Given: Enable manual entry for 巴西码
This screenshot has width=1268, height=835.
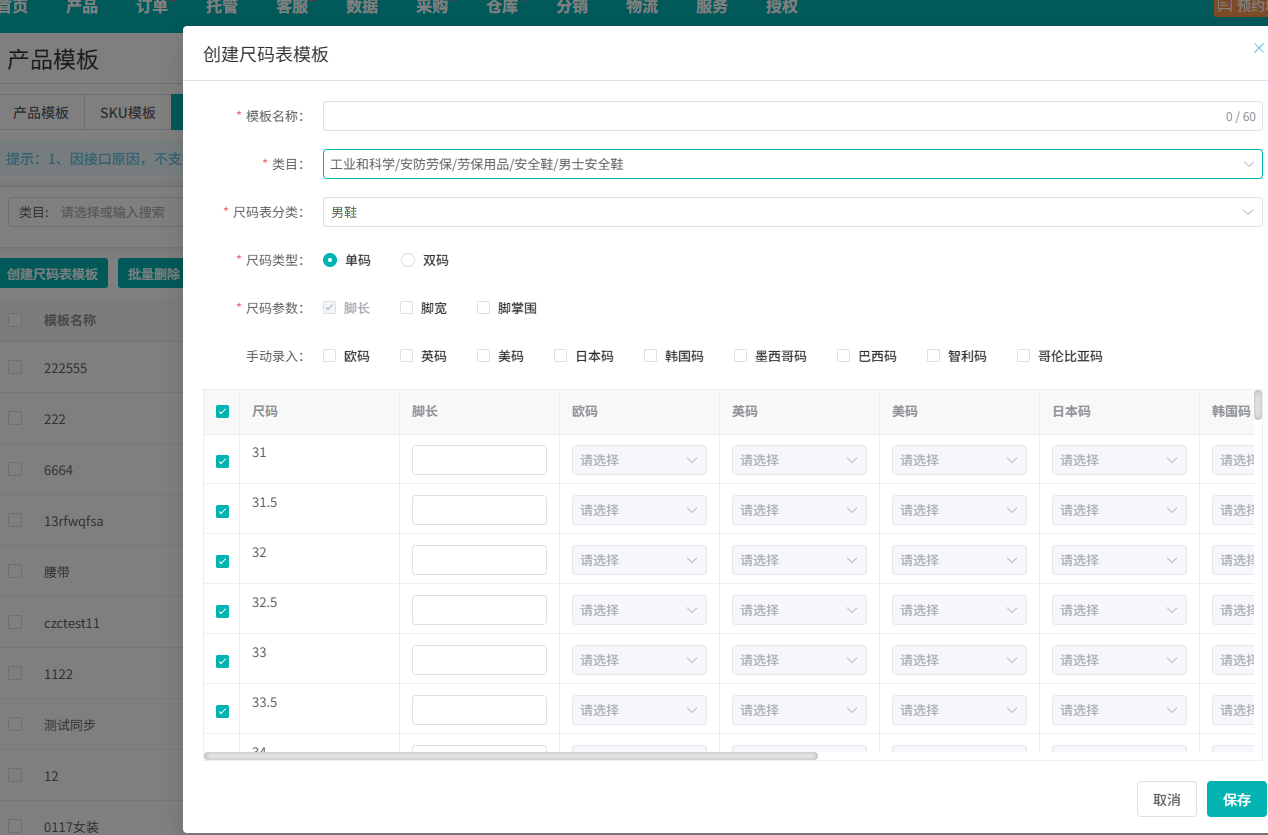Looking at the screenshot, I should (844, 356).
